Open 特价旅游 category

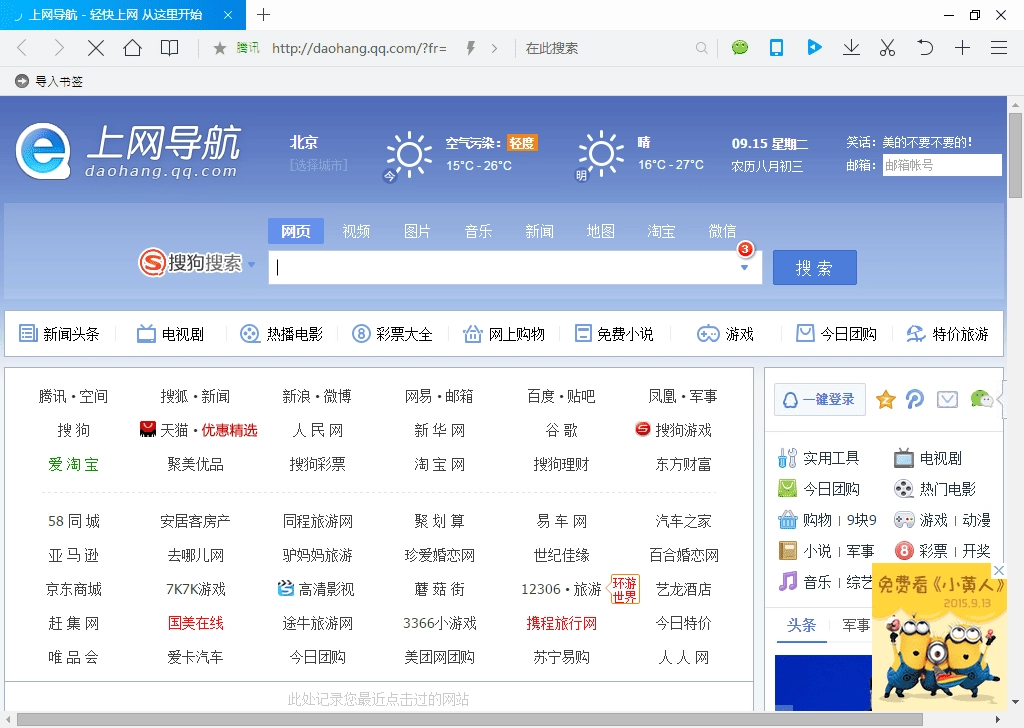[948, 334]
